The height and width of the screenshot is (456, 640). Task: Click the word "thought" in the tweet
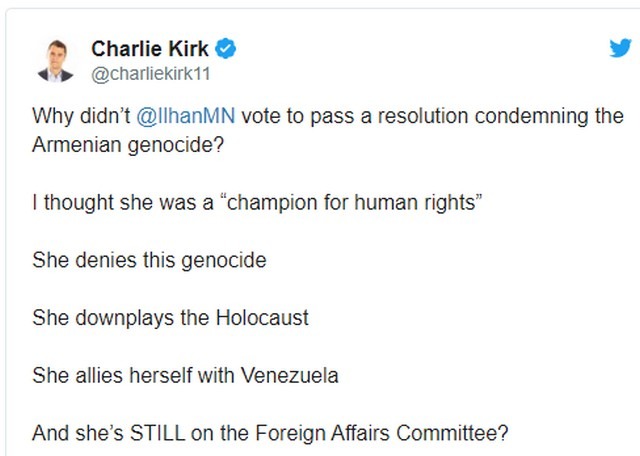(78, 202)
